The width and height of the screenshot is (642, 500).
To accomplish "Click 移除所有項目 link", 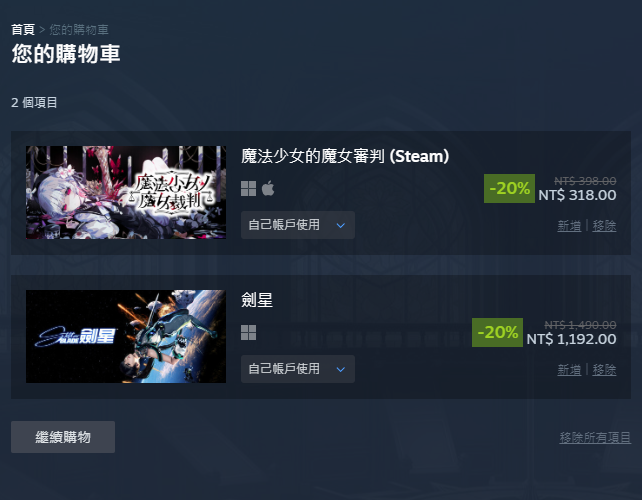I will click(x=595, y=437).
